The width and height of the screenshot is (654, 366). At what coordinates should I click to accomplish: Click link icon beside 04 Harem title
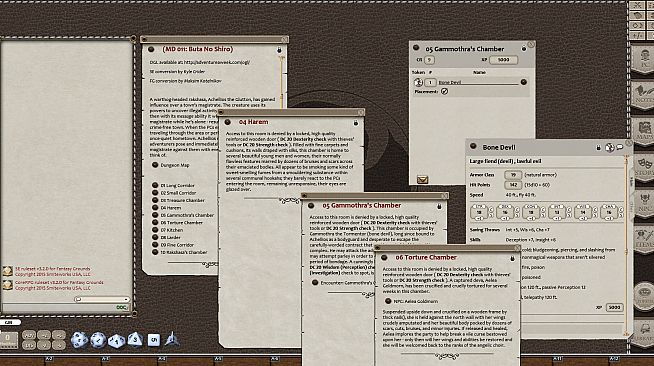(x=228, y=122)
